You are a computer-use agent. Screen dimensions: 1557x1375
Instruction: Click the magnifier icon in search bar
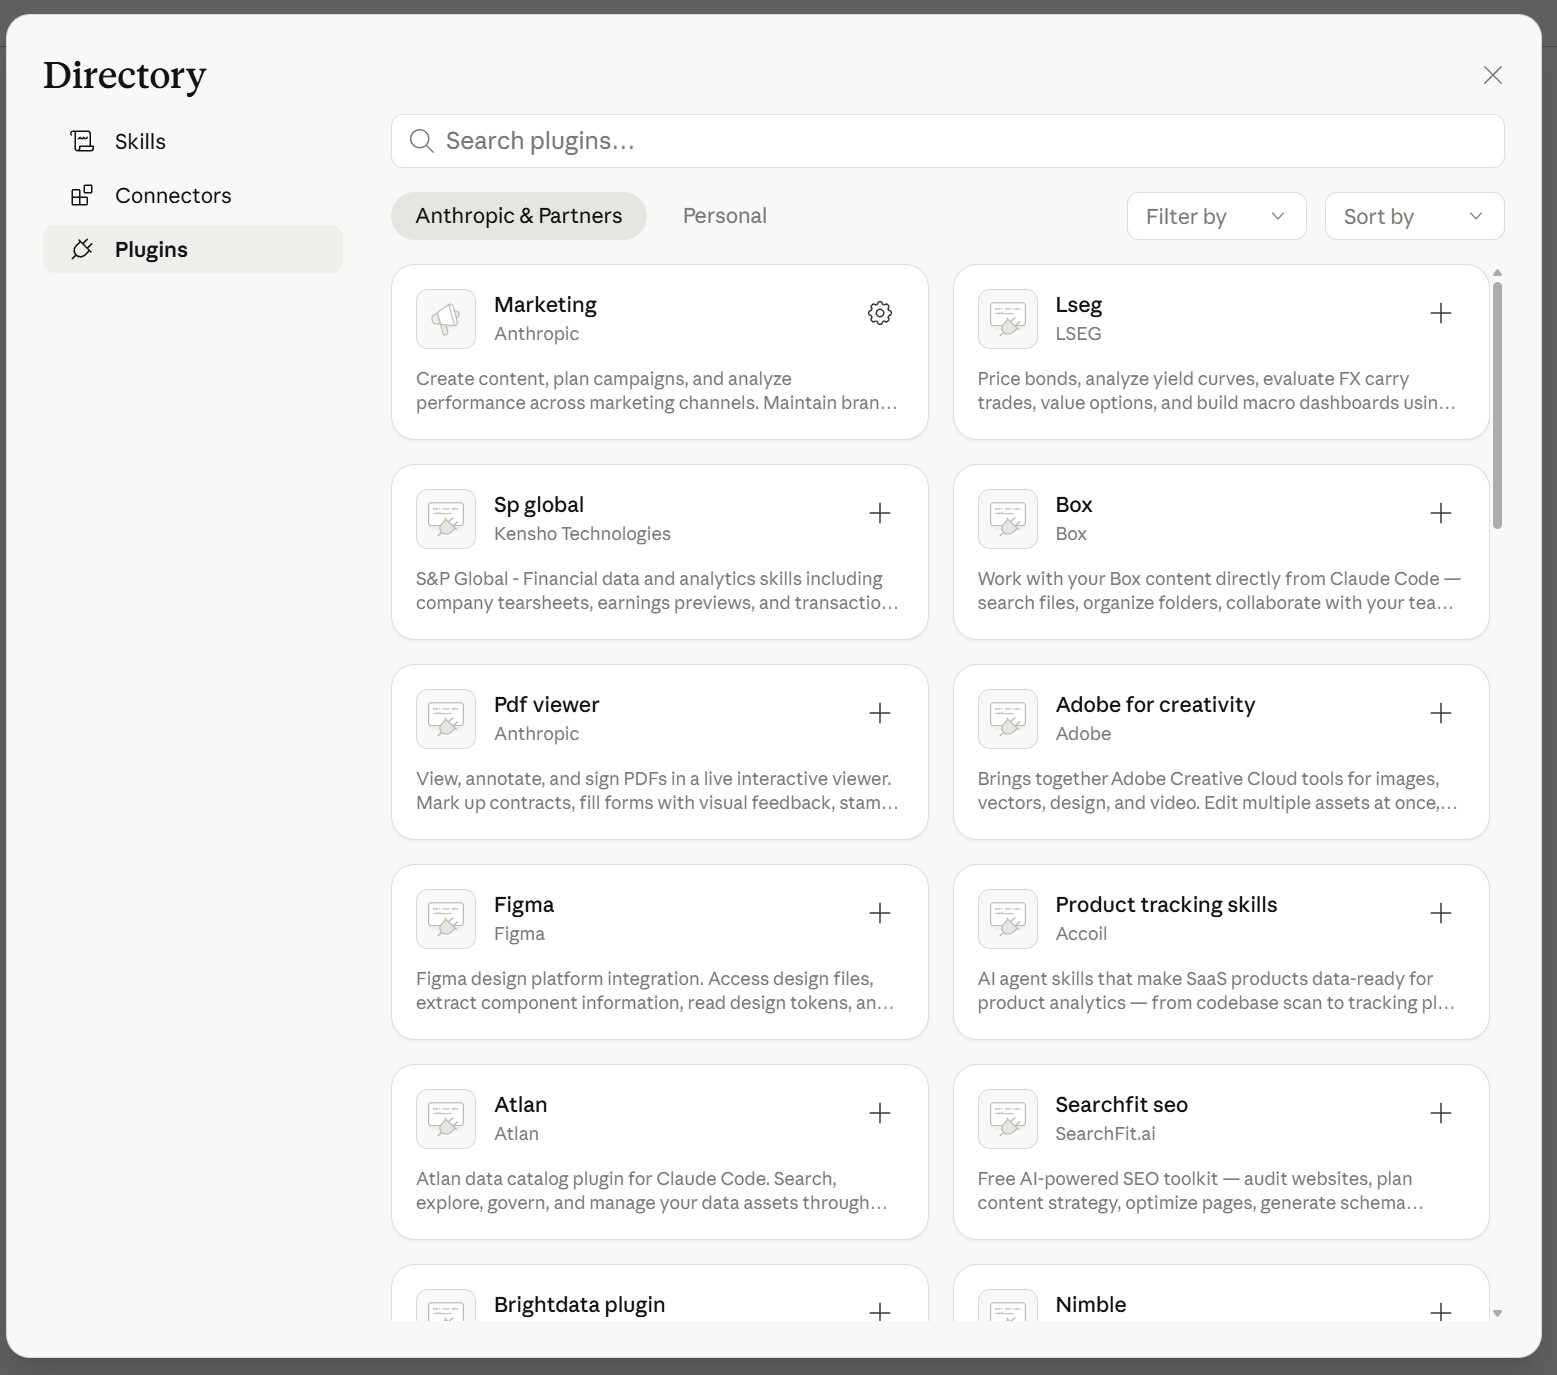[x=422, y=141]
